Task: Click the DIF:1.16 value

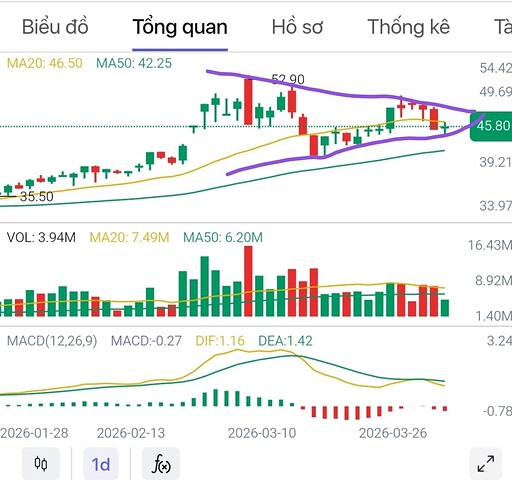Action: click(220, 341)
